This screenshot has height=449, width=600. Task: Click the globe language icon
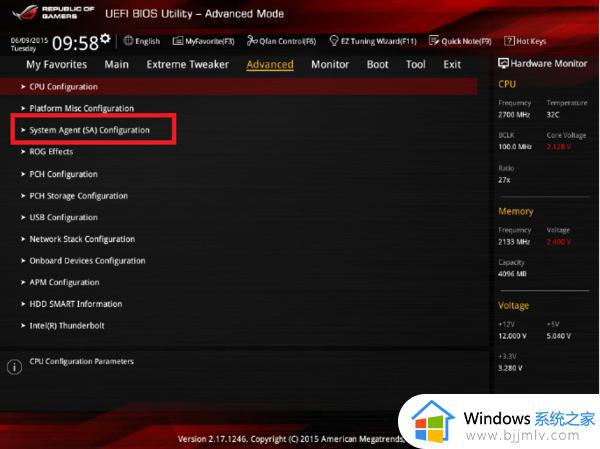click(128, 41)
